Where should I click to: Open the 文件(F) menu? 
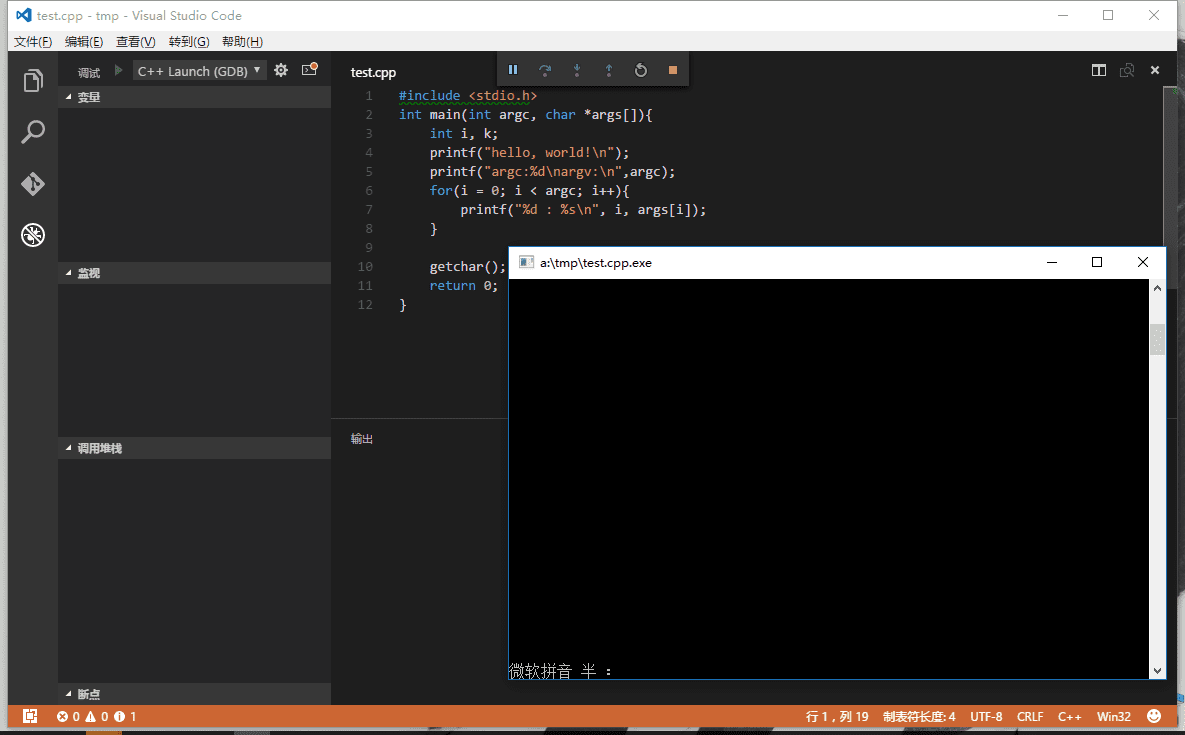click(33, 42)
